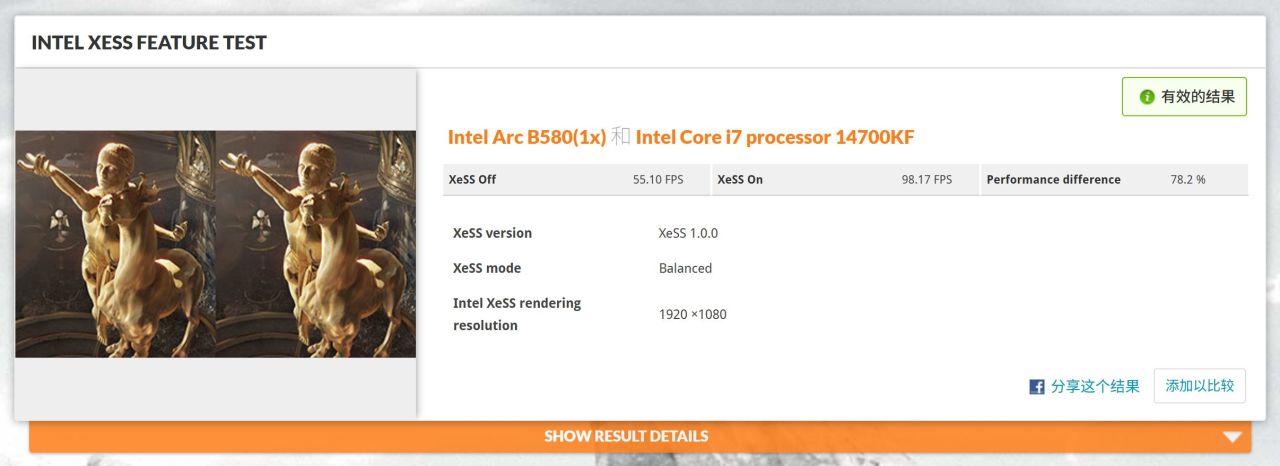The width and height of the screenshot is (1280, 466).
Task: Select the XeSS Off label
Action: click(x=473, y=180)
